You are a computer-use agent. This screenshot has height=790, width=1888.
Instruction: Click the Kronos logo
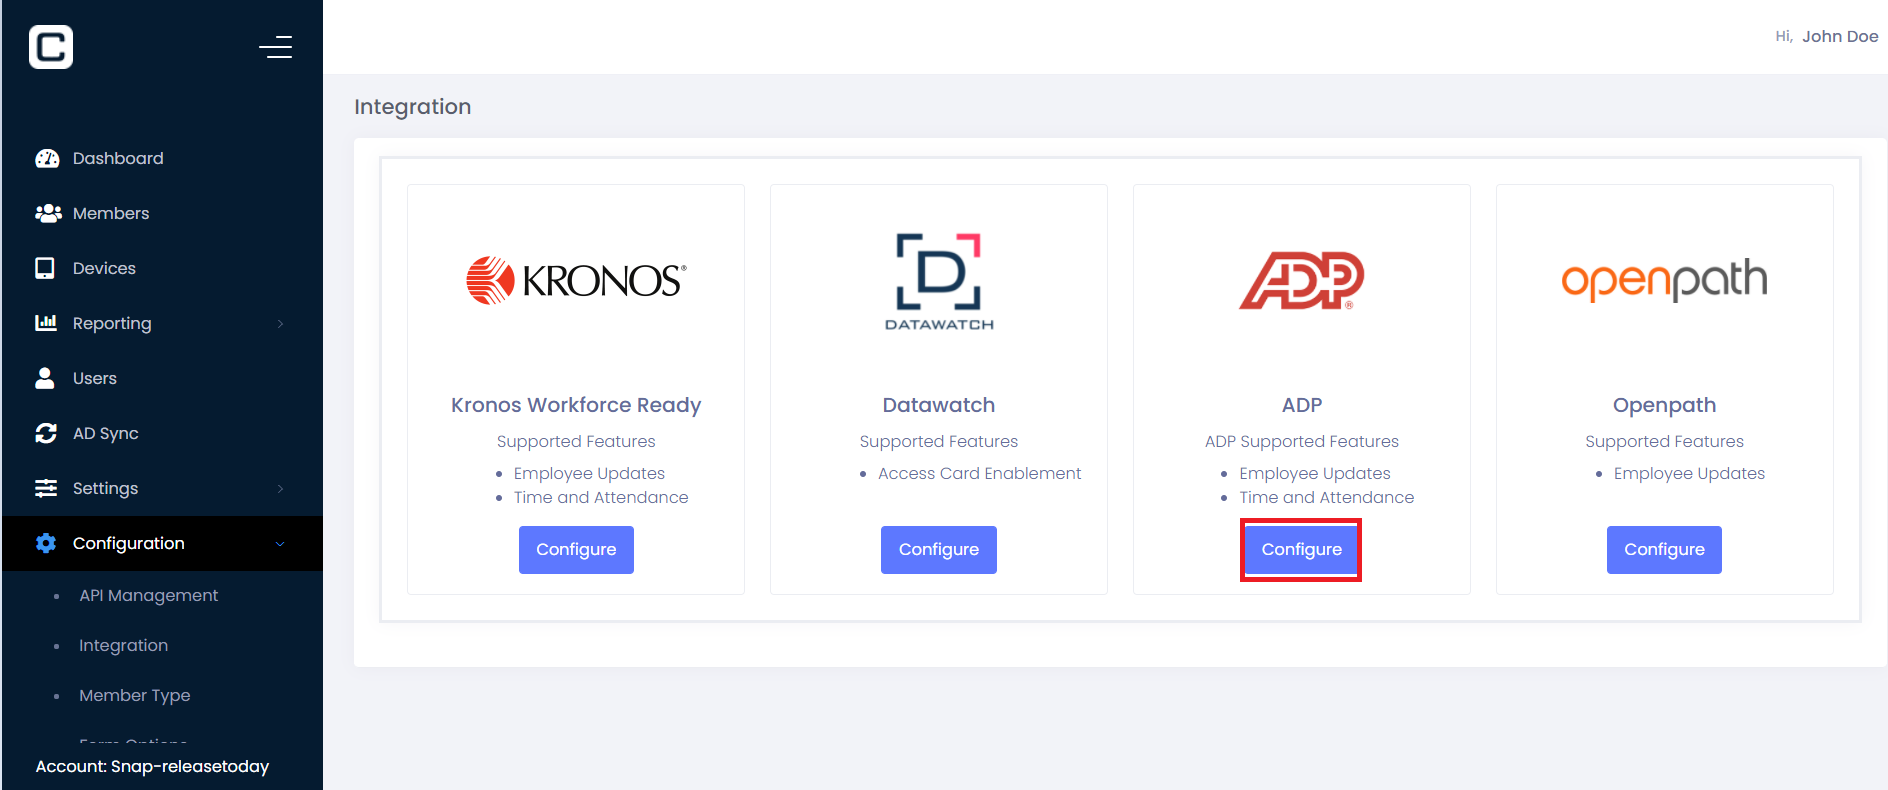(576, 280)
